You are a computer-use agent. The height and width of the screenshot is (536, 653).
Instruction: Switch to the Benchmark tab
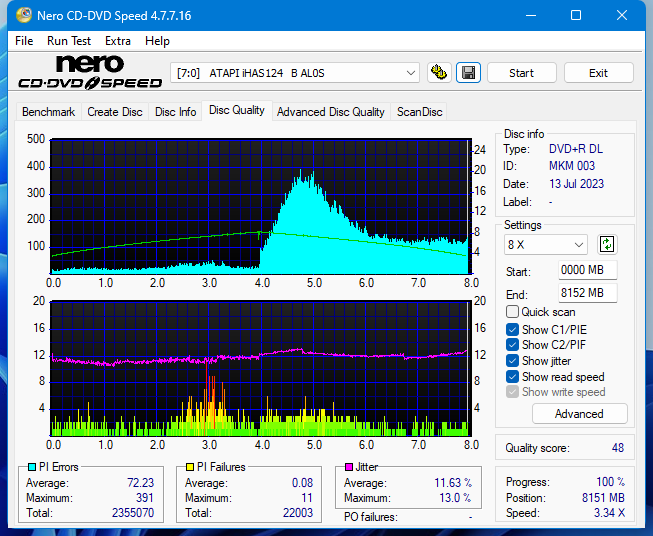coord(49,112)
